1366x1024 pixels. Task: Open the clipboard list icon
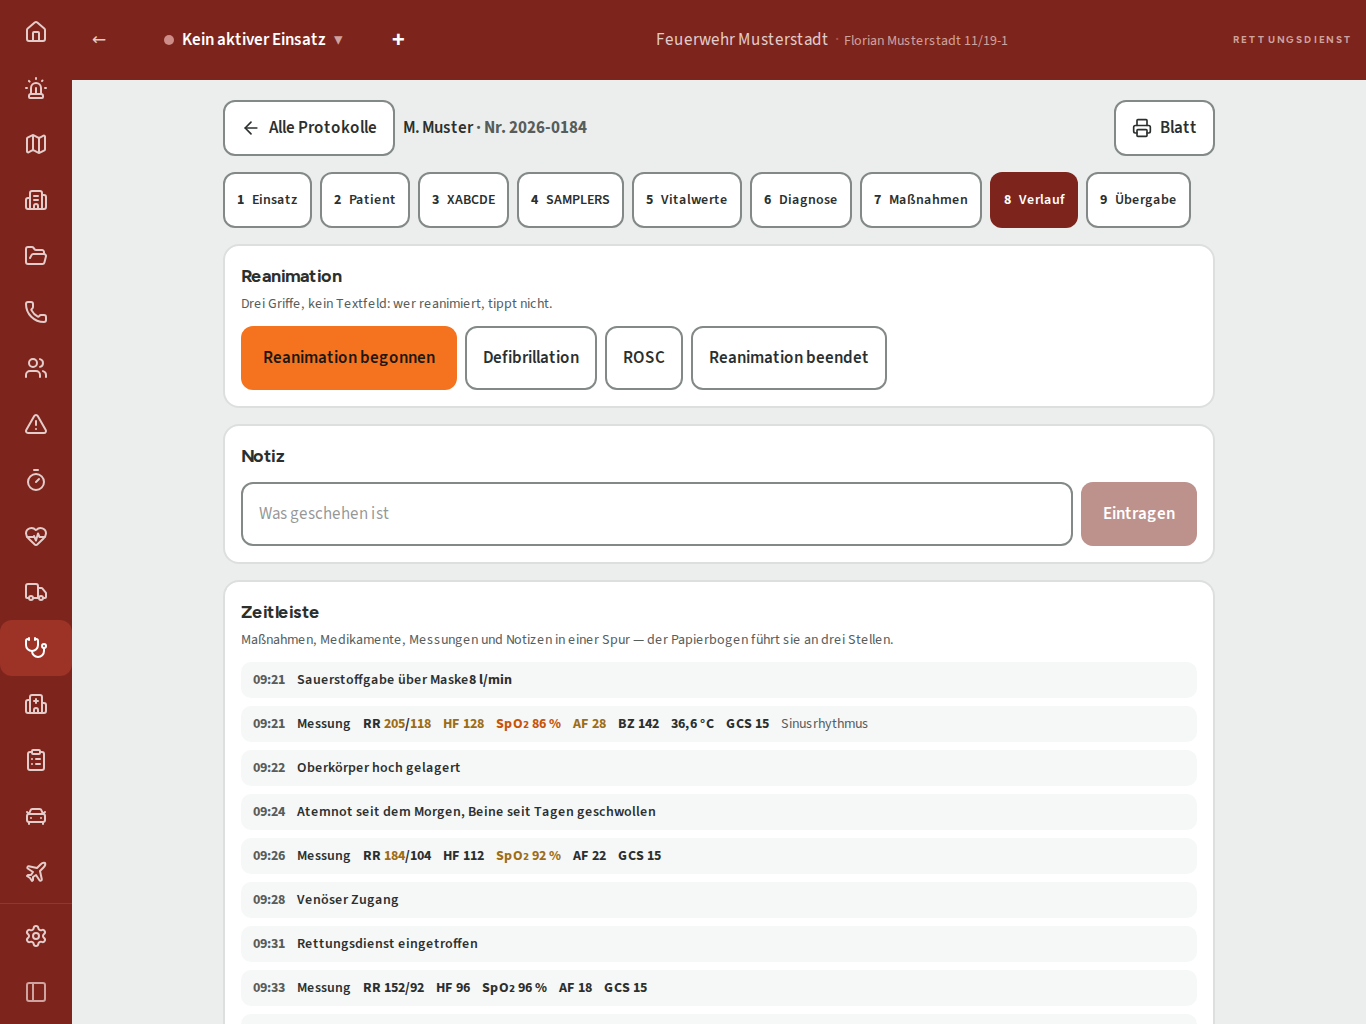(x=36, y=760)
